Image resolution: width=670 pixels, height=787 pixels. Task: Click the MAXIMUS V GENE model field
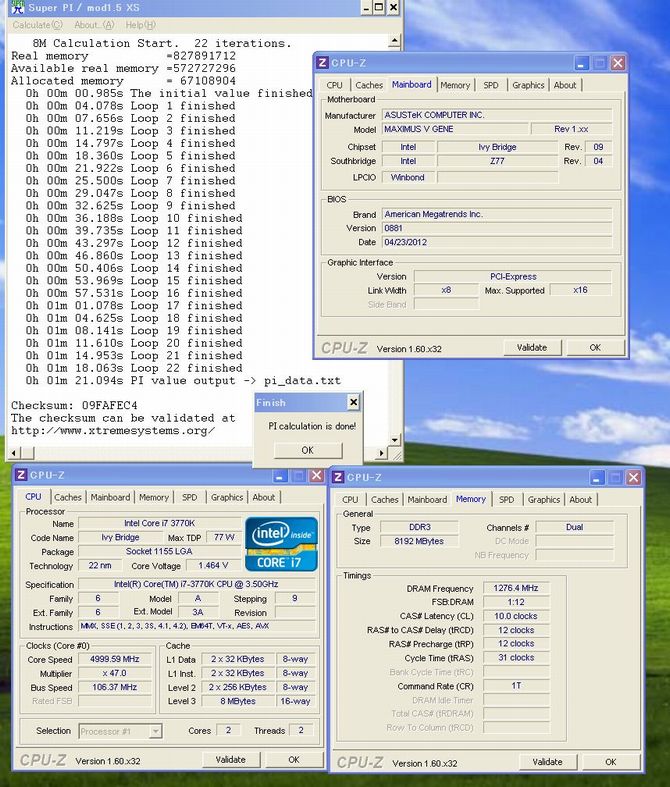click(x=456, y=129)
